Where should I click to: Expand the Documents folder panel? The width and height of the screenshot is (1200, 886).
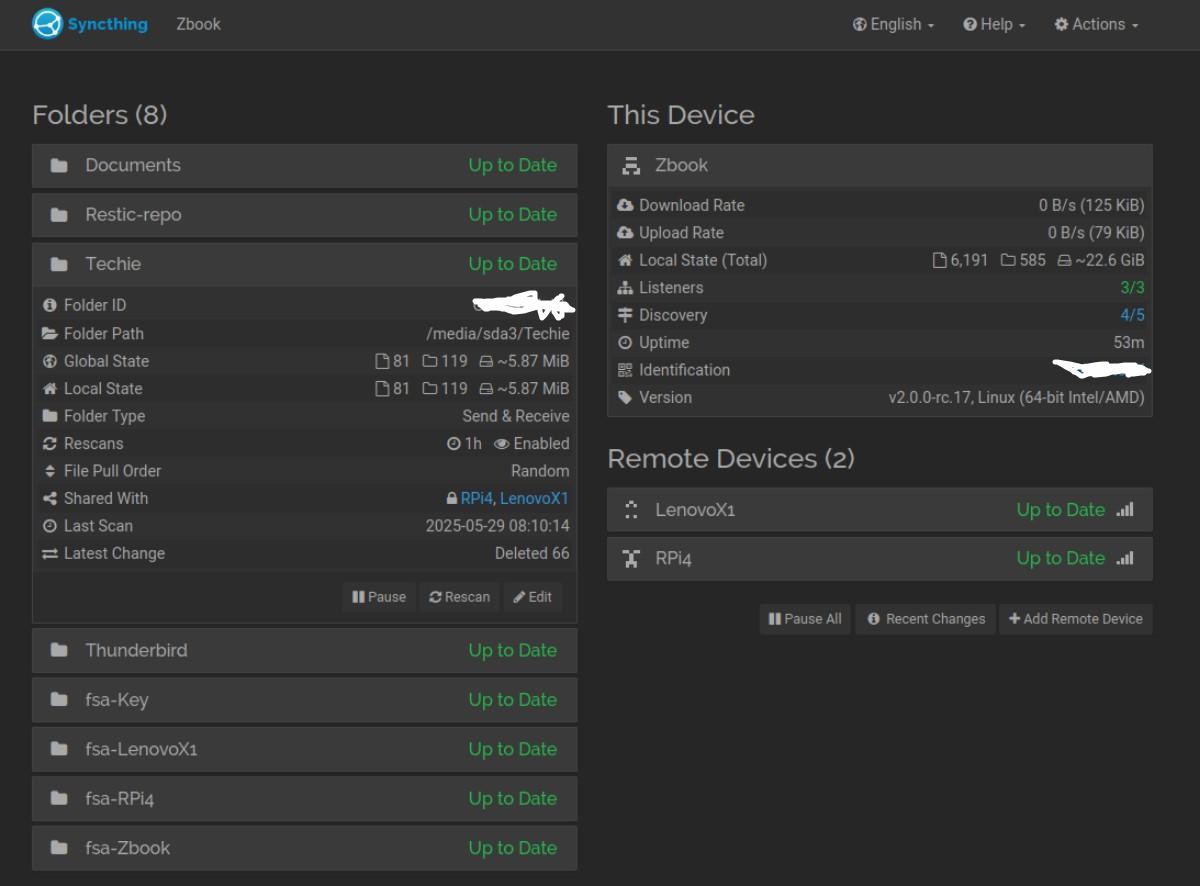click(305, 166)
